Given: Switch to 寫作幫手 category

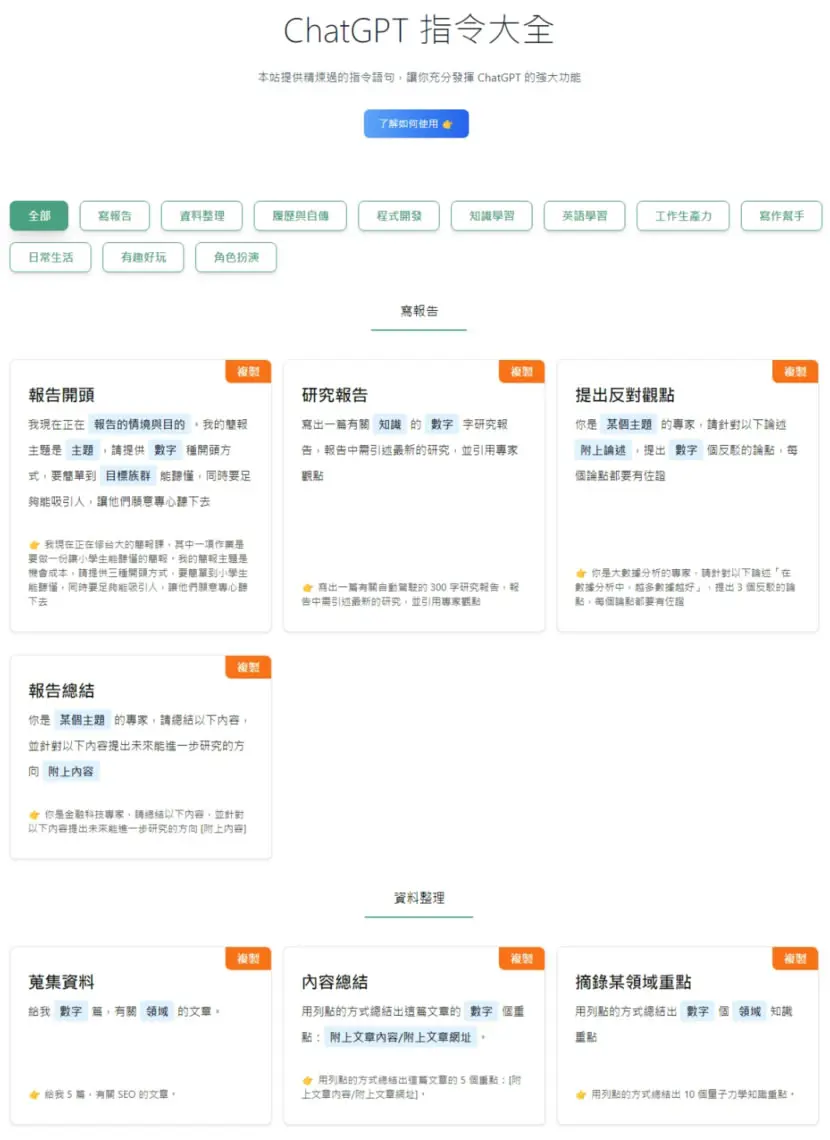Looking at the screenshot, I should point(781,216).
